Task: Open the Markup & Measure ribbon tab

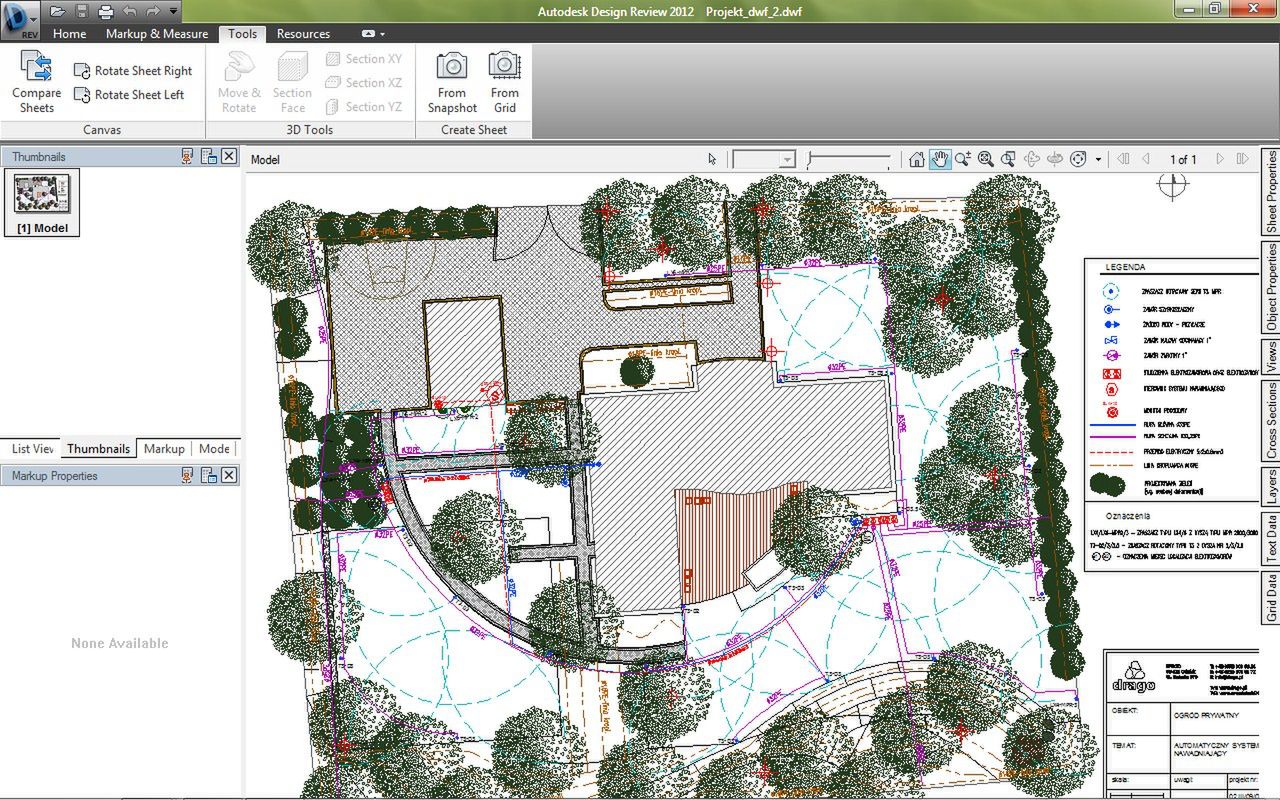Action: (157, 33)
